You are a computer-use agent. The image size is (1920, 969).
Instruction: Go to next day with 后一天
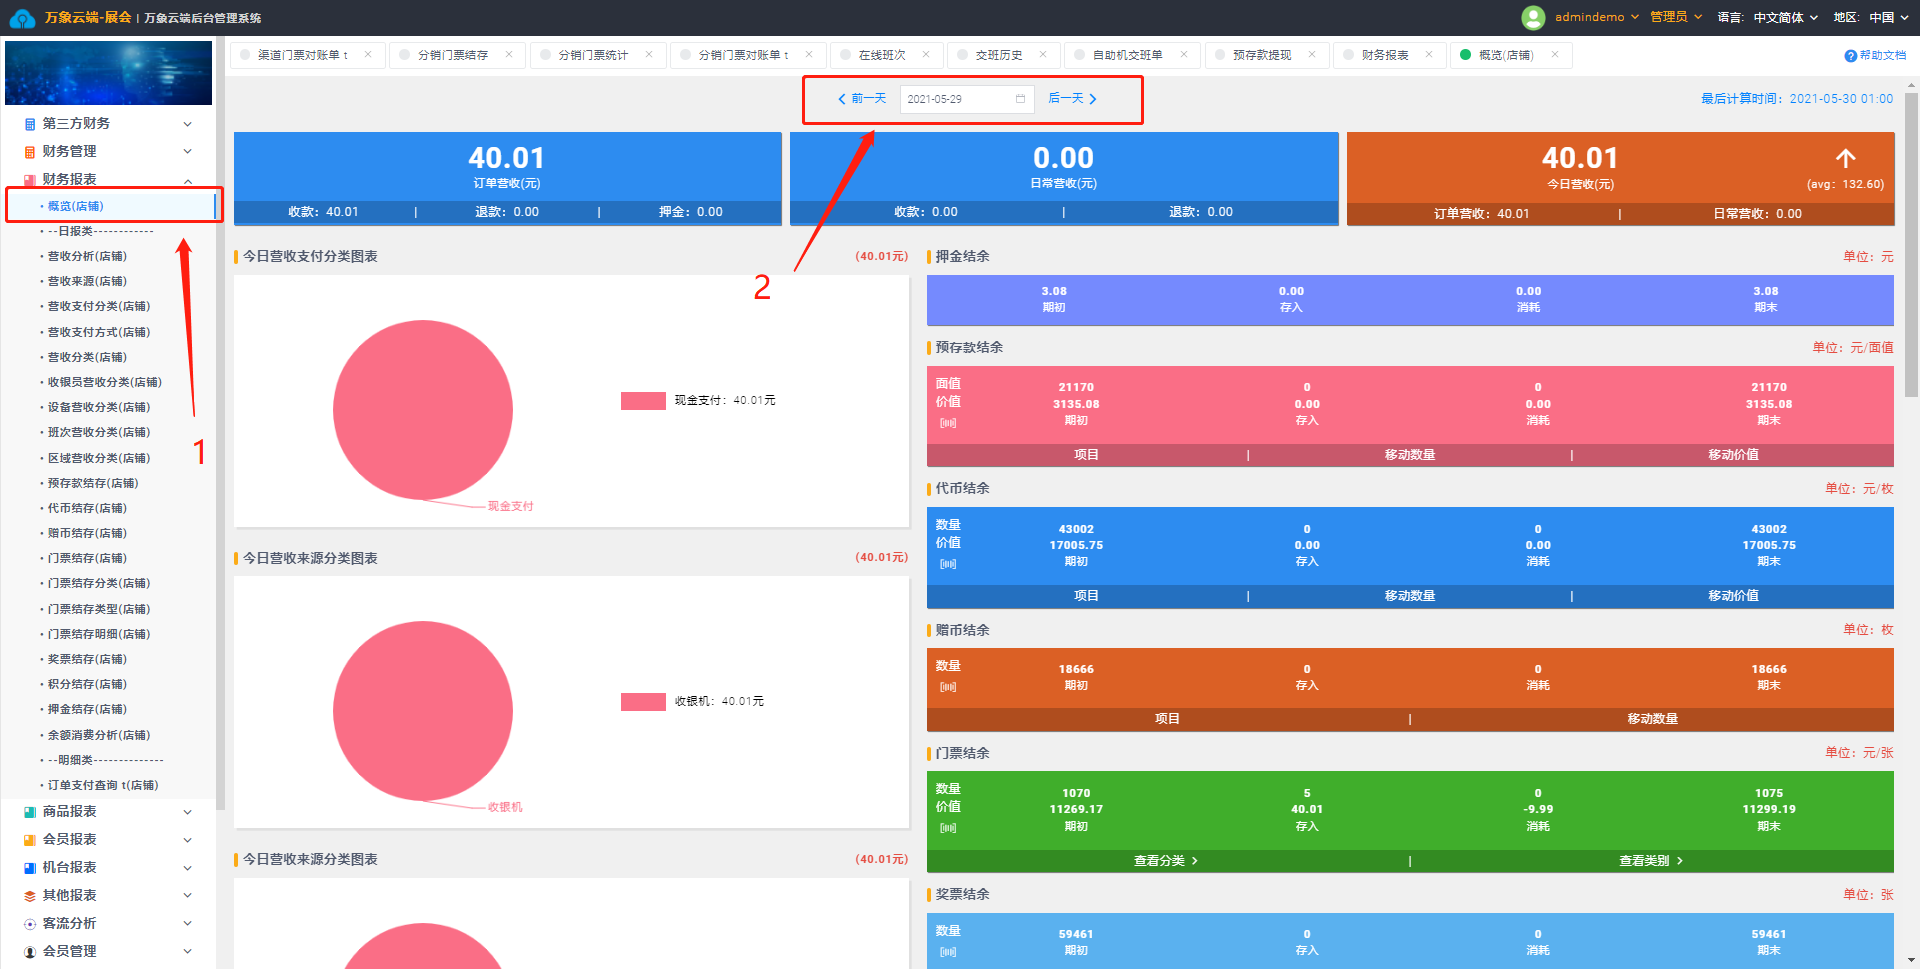[1073, 99]
